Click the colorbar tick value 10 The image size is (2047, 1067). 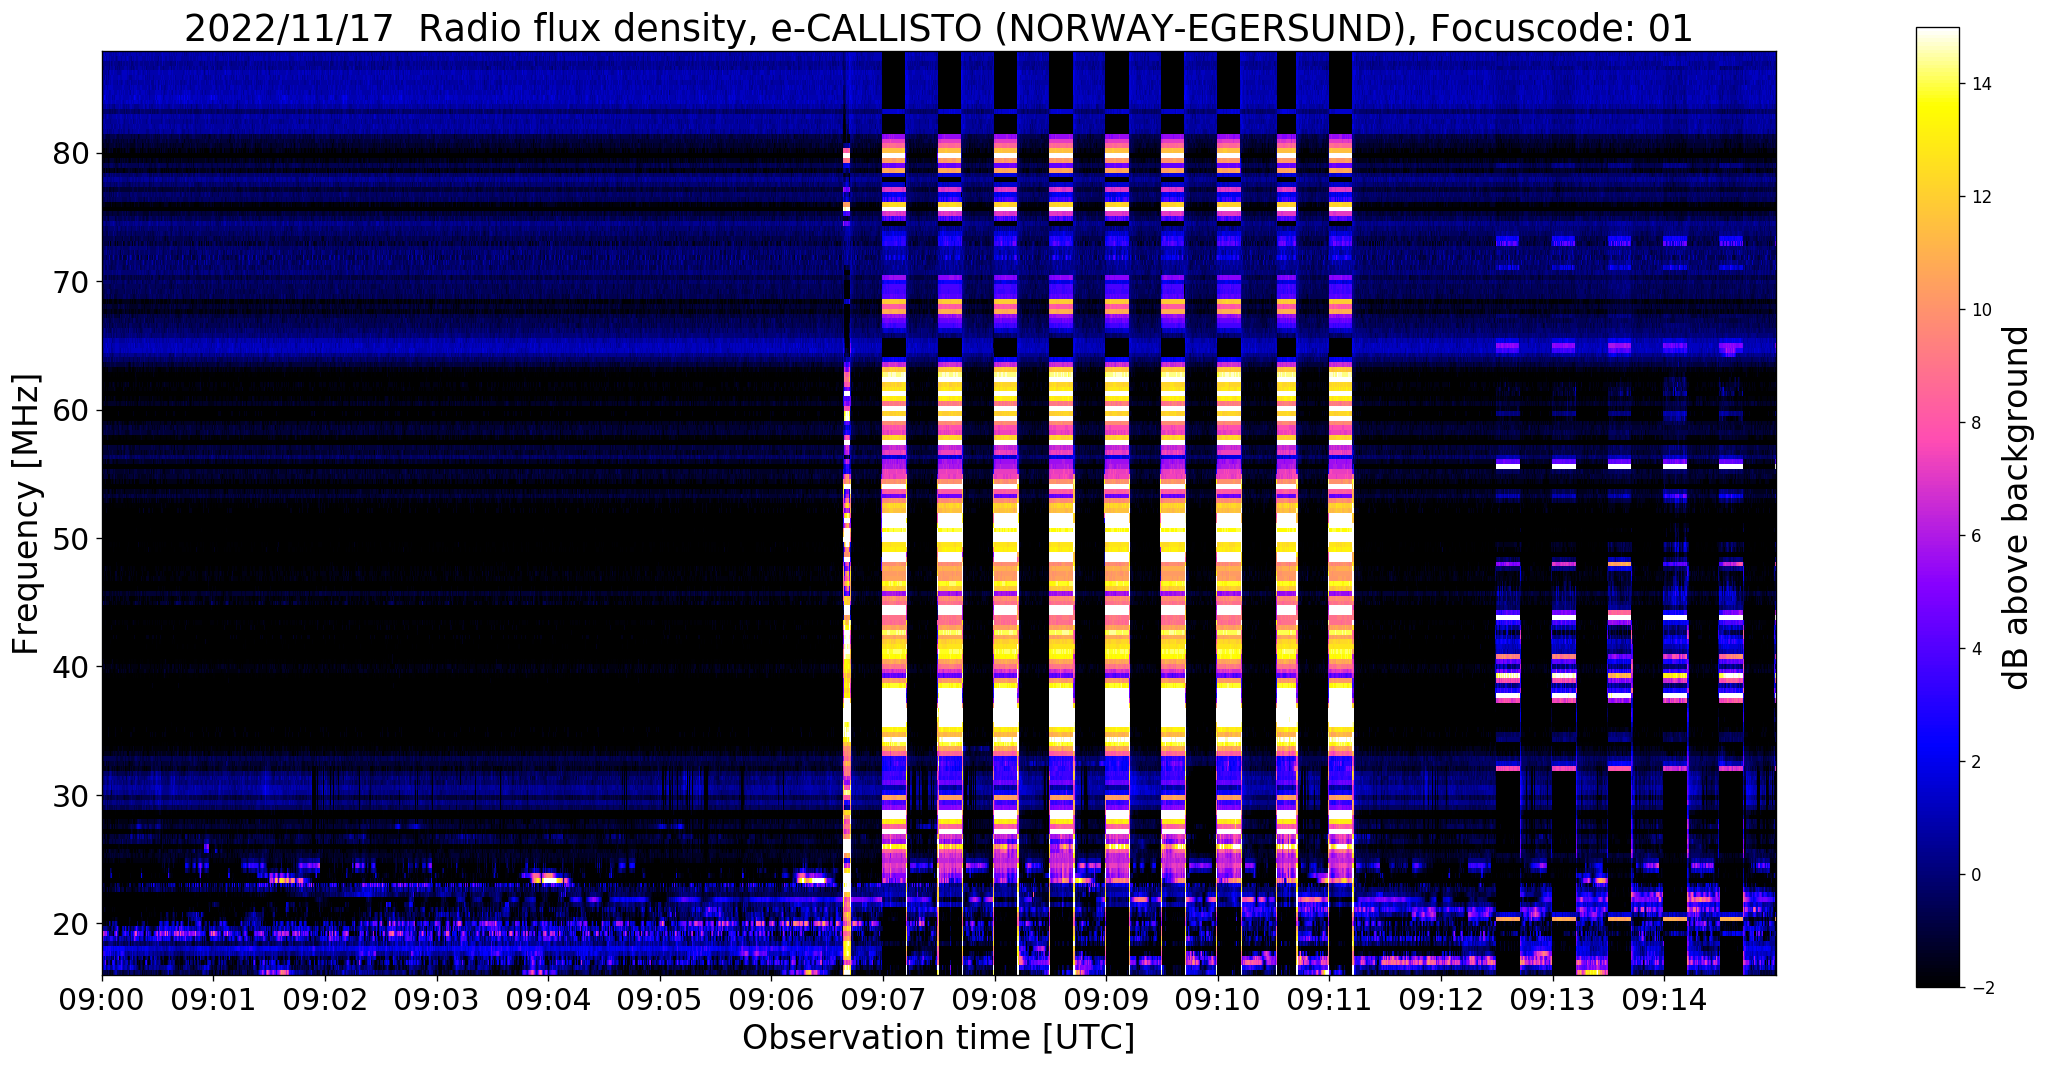(x=1980, y=310)
